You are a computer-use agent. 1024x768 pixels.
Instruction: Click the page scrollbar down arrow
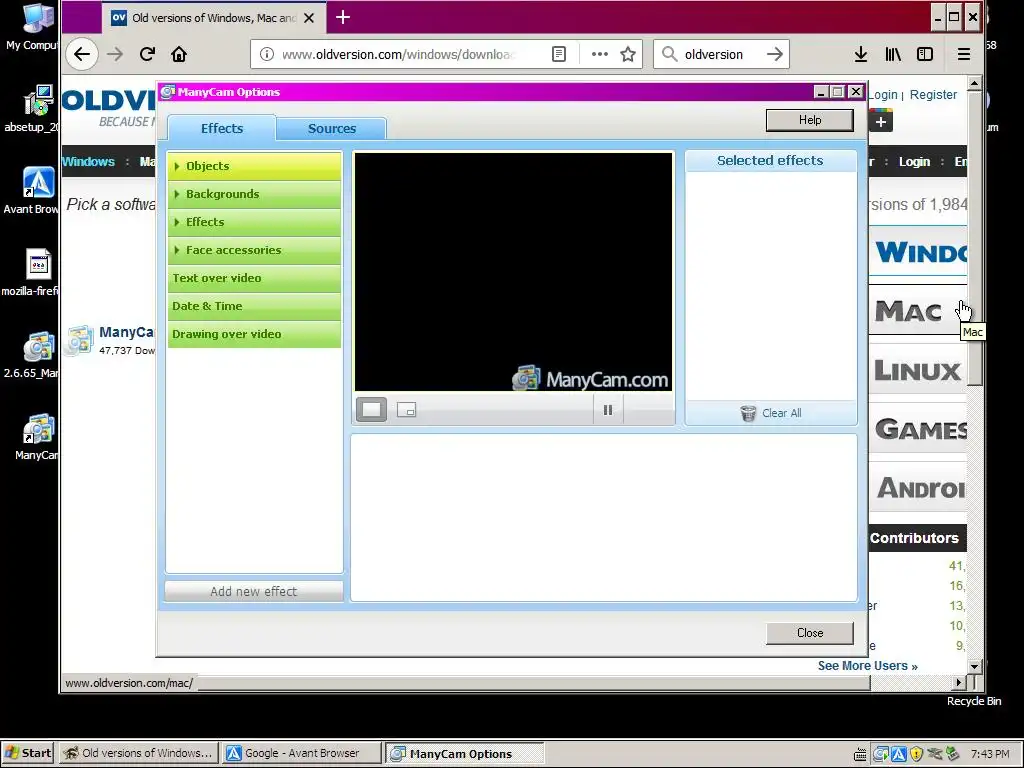click(x=974, y=667)
